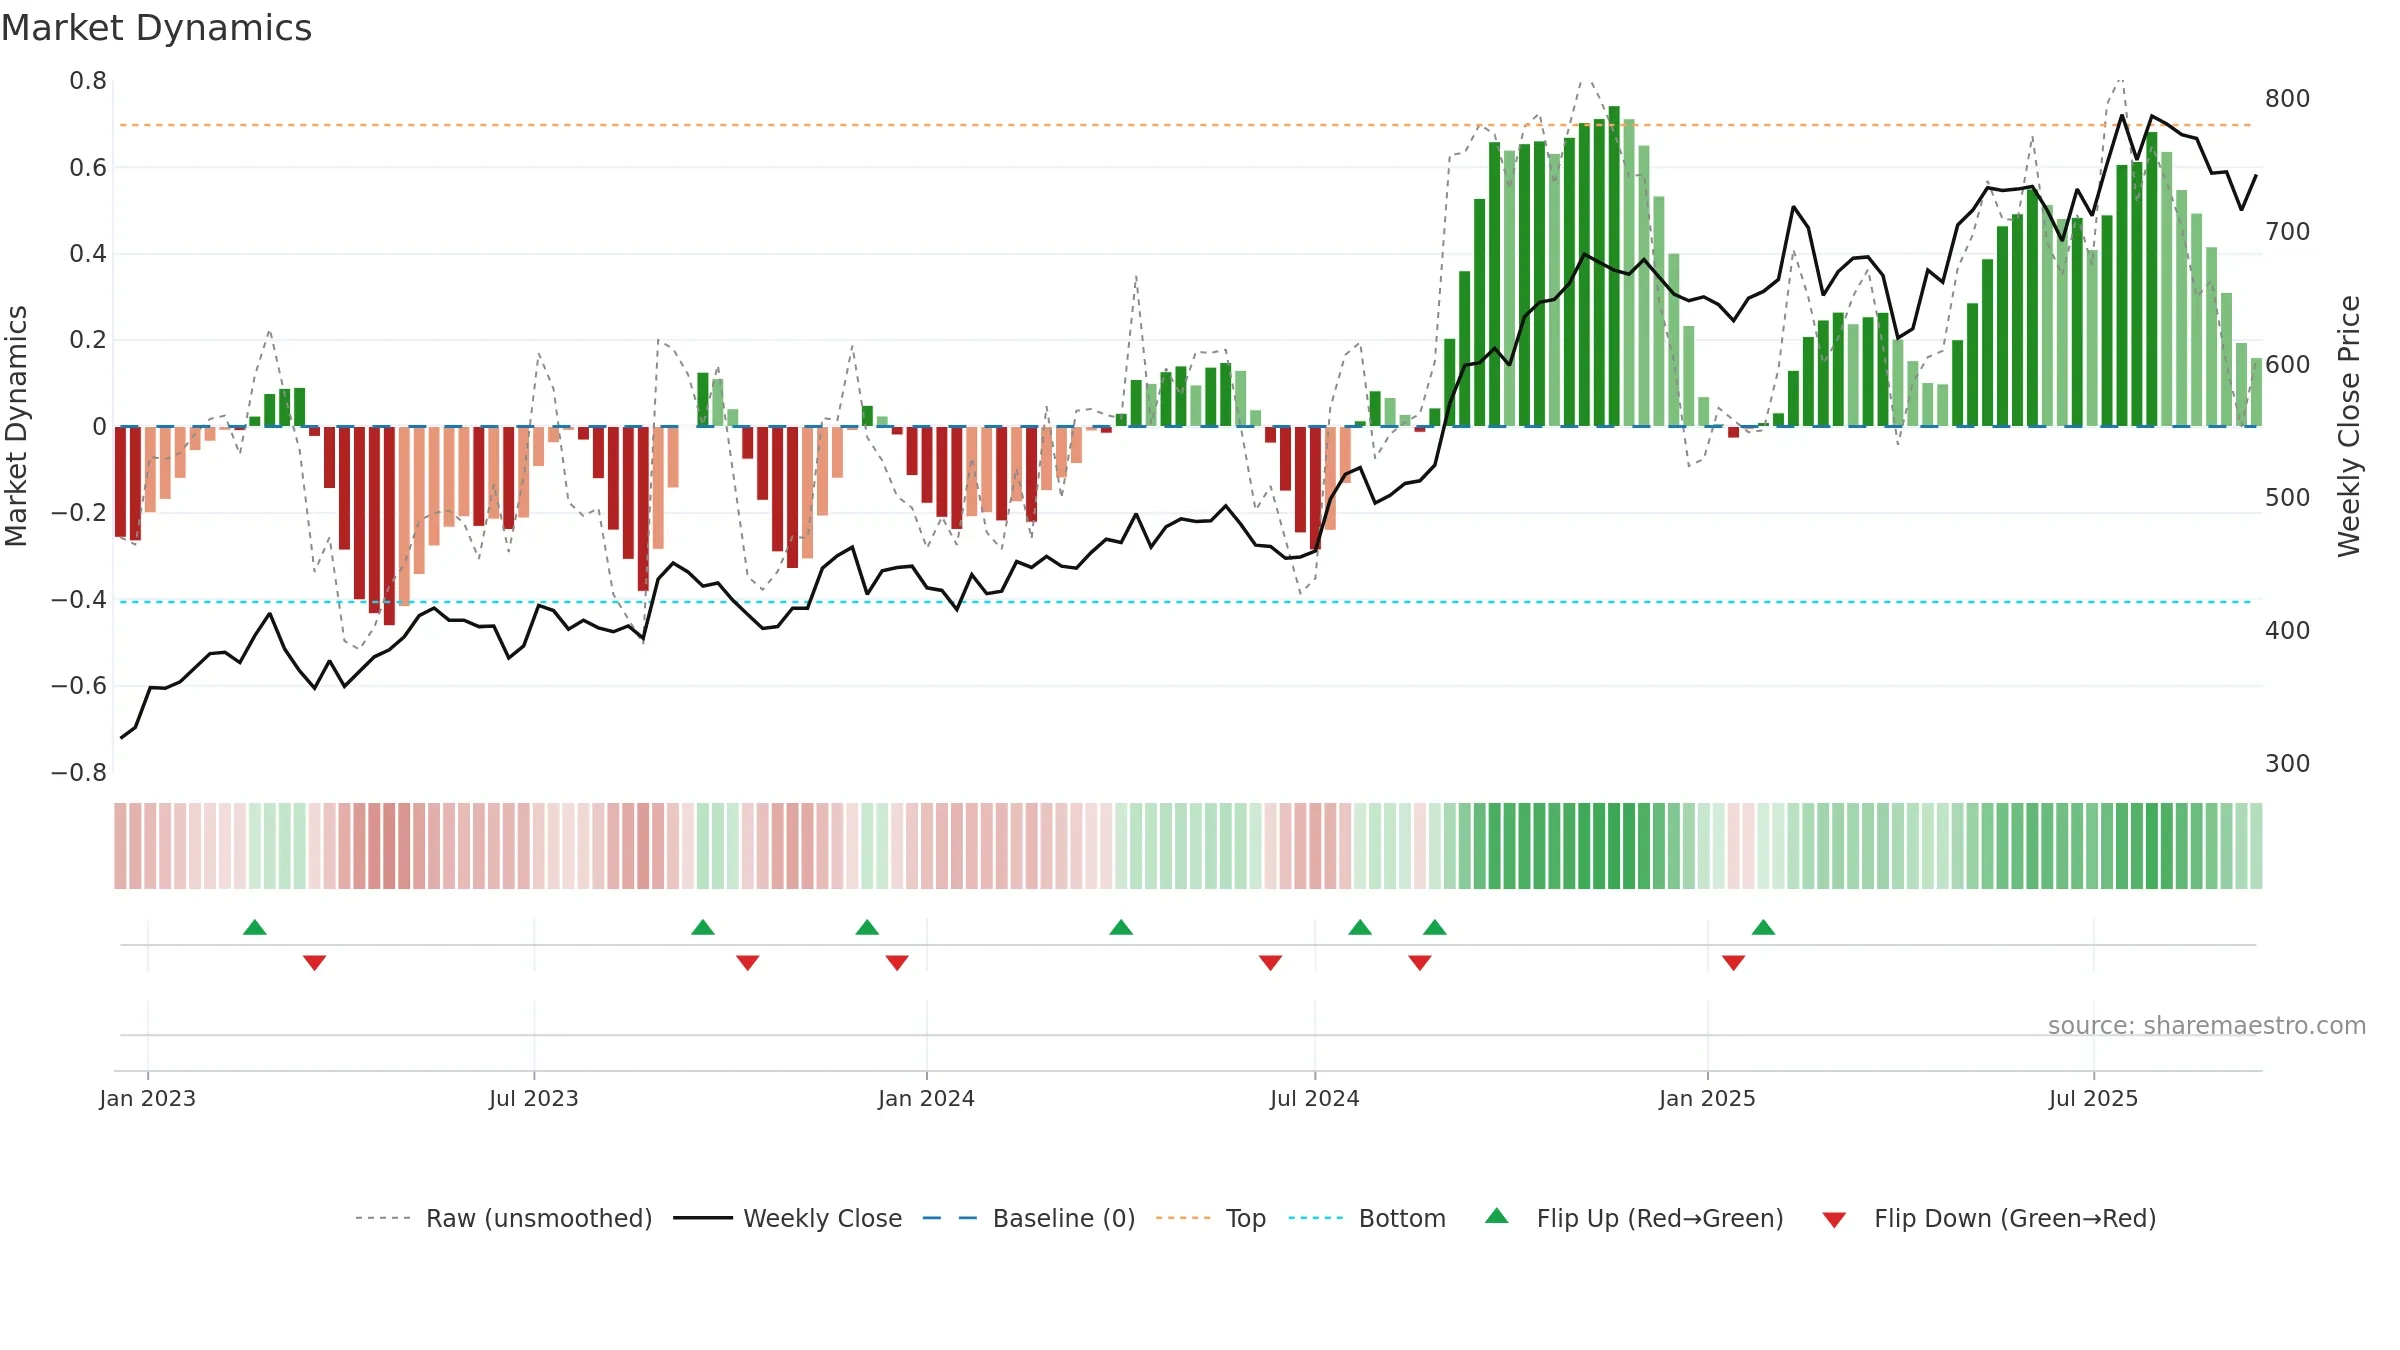This screenshot has height=1350, width=2400.
Task: Click the red Flip Down triangle just before January 2024
Action: tap(897, 963)
